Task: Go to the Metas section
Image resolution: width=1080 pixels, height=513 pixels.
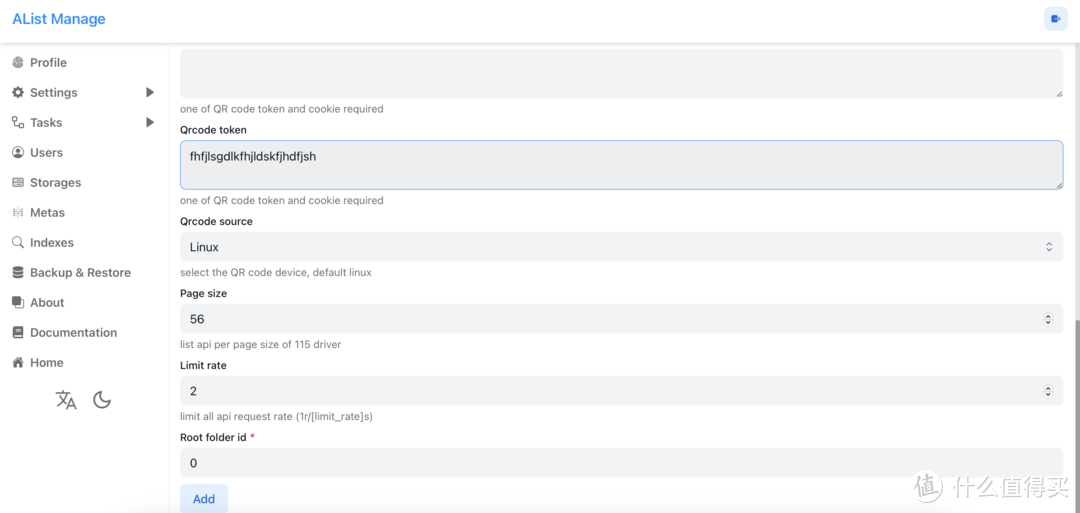Action: (x=47, y=213)
